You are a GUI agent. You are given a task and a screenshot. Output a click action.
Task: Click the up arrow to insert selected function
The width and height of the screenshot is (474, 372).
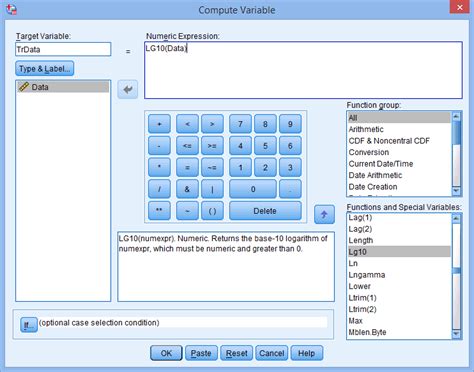[x=324, y=215]
